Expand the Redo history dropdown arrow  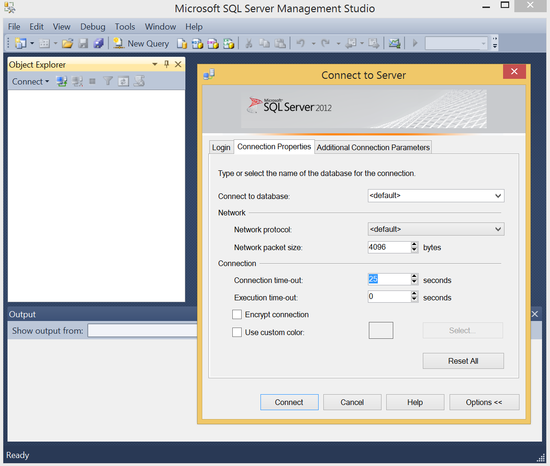click(338, 43)
